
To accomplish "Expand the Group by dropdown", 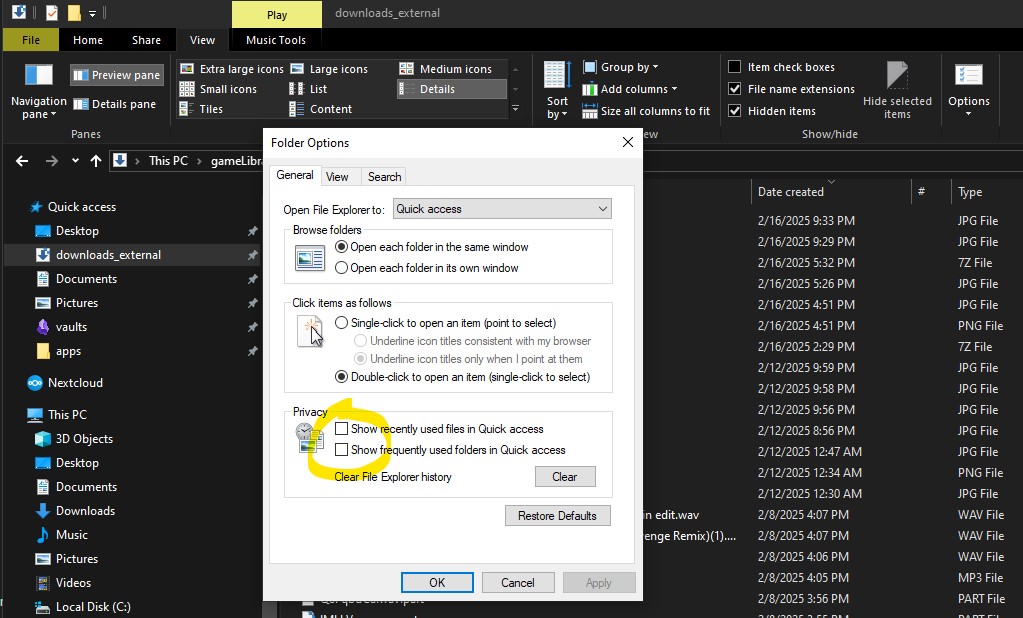I will (x=626, y=67).
